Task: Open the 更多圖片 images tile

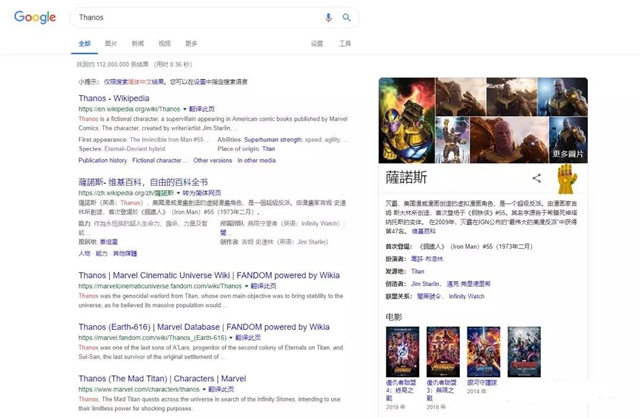Action: tap(568, 140)
